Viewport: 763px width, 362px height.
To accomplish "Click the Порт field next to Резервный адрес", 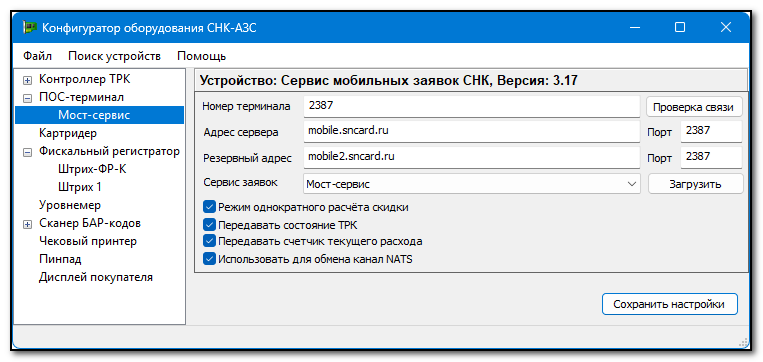I will coord(711,158).
